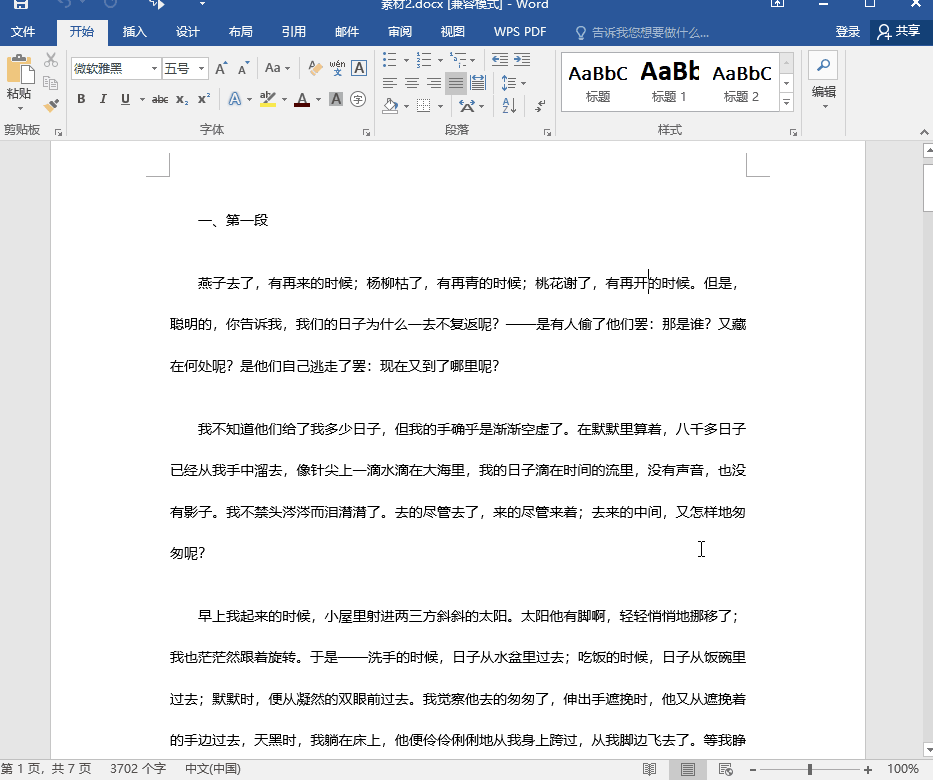Toggle superscript x²
The height and width of the screenshot is (780, 933).
(x=203, y=99)
